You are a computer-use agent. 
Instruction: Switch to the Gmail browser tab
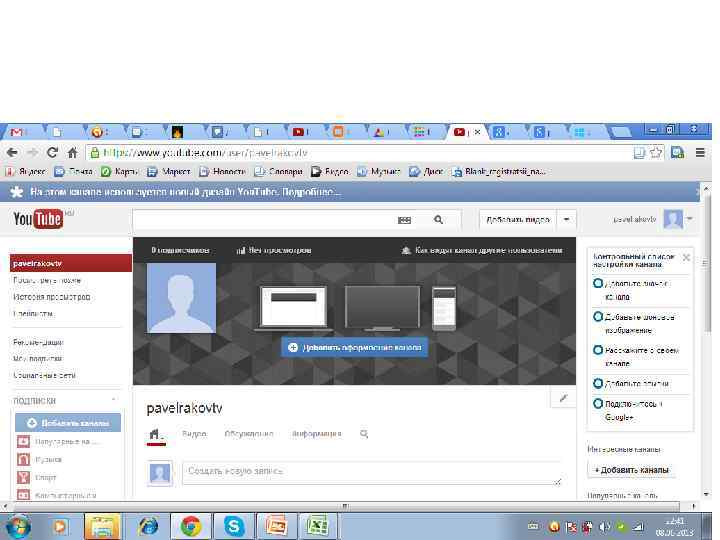17,132
